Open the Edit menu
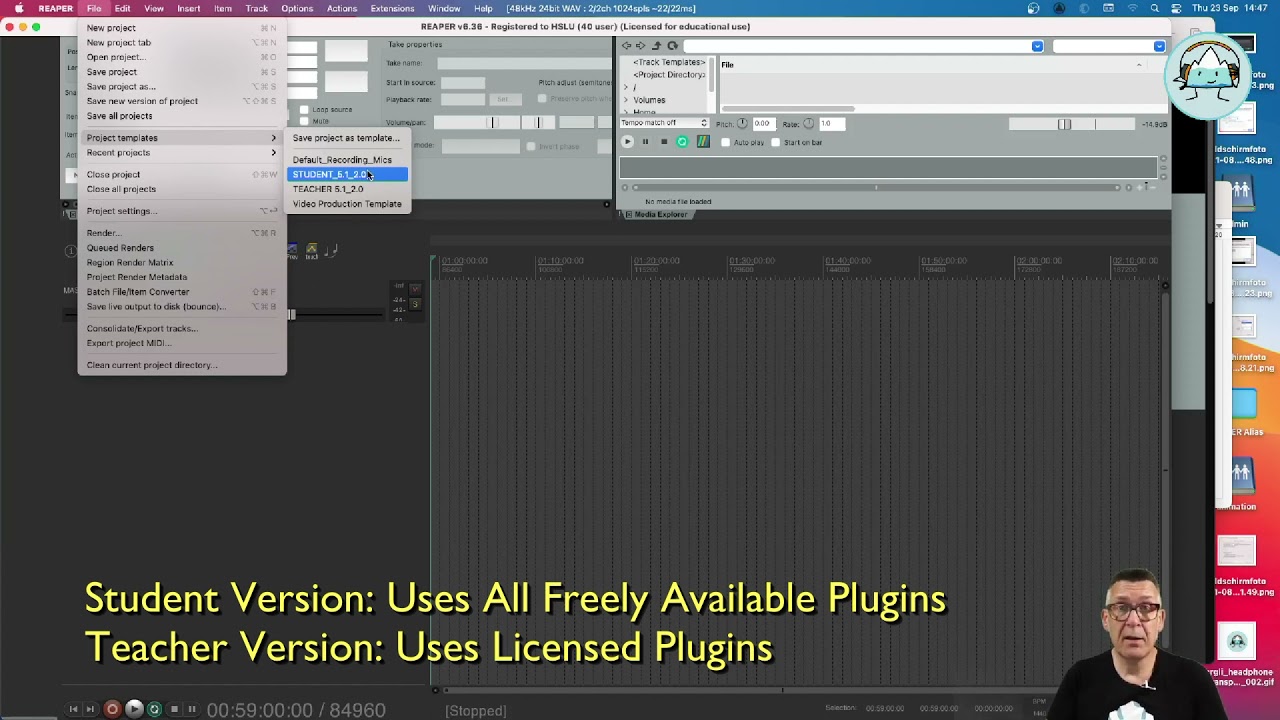Image resolution: width=1280 pixels, height=720 pixels. click(x=122, y=8)
